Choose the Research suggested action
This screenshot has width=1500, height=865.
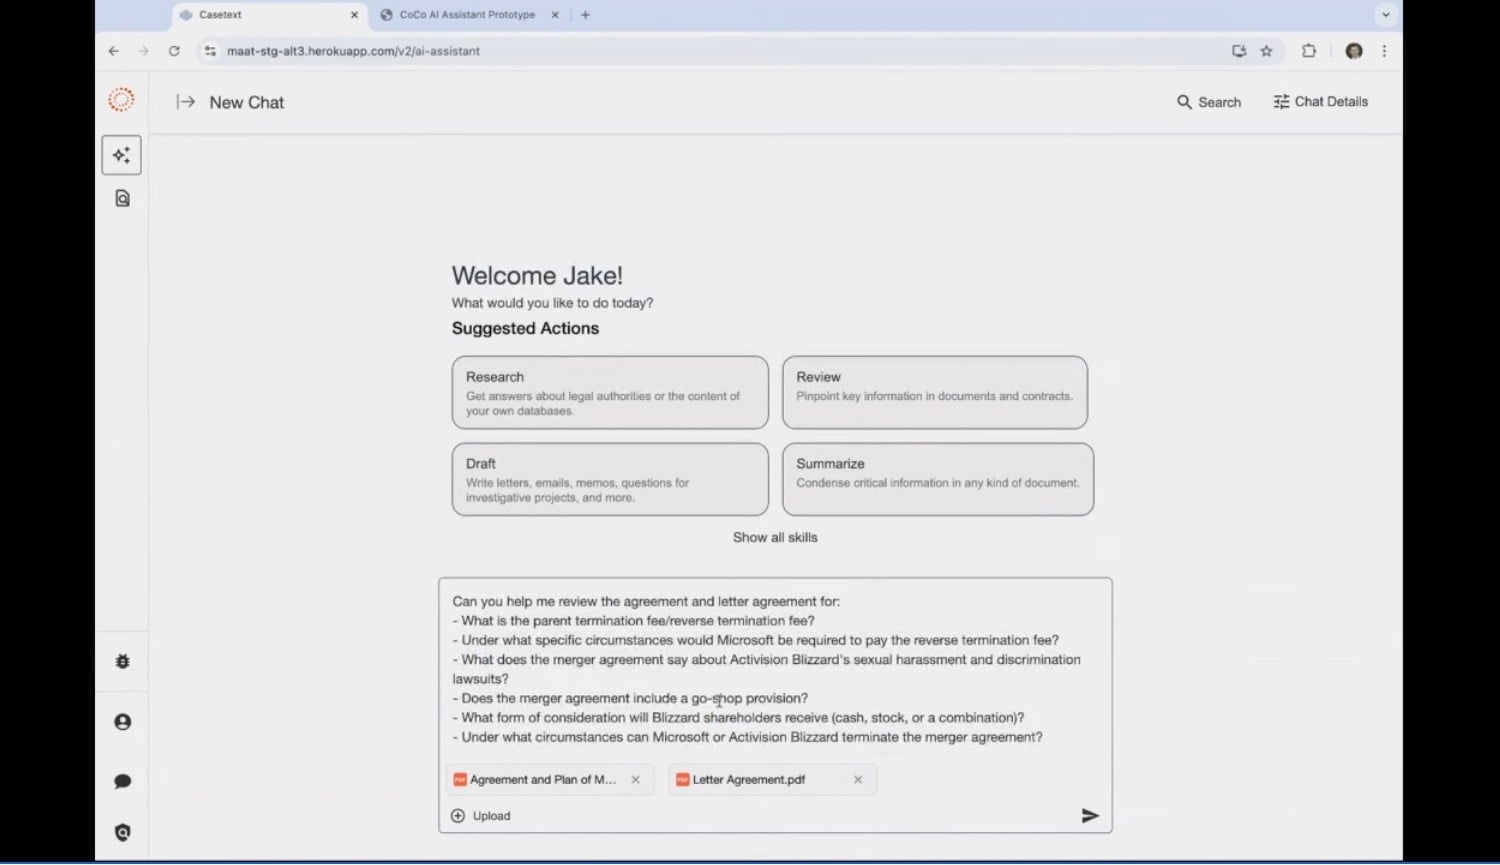tap(609, 392)
